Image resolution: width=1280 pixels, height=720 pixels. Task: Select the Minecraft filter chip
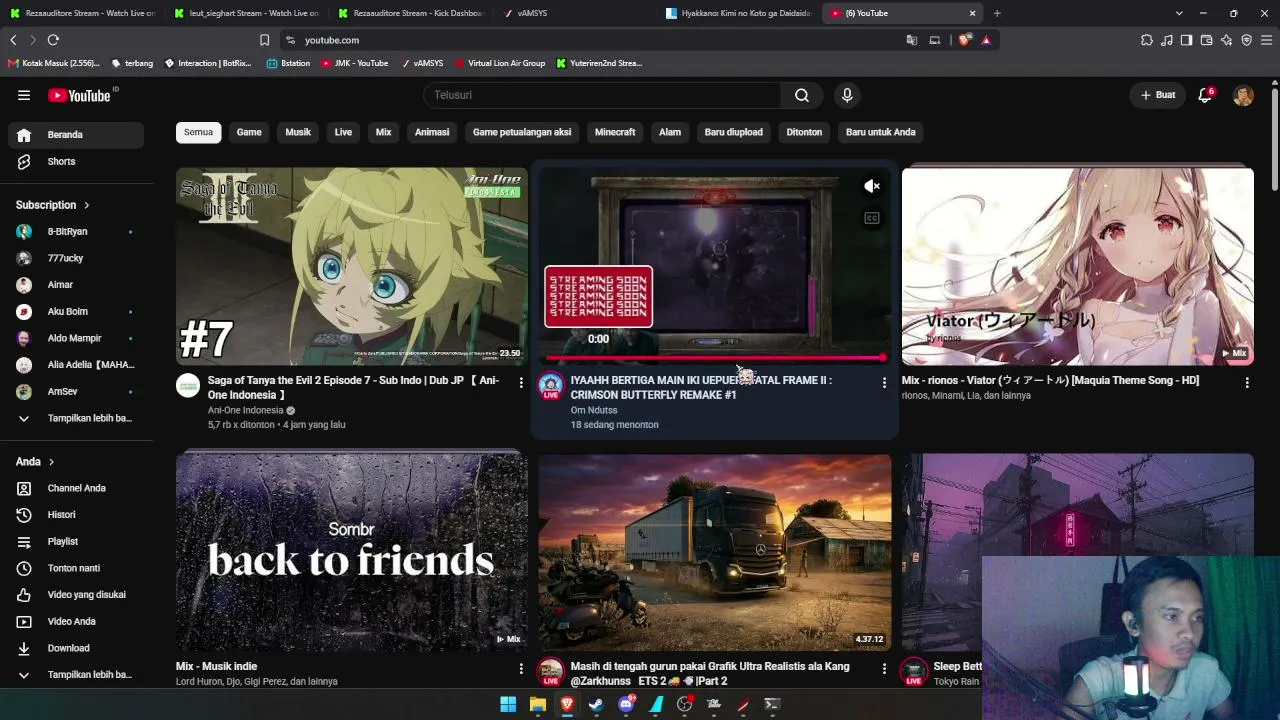(615, 132)
